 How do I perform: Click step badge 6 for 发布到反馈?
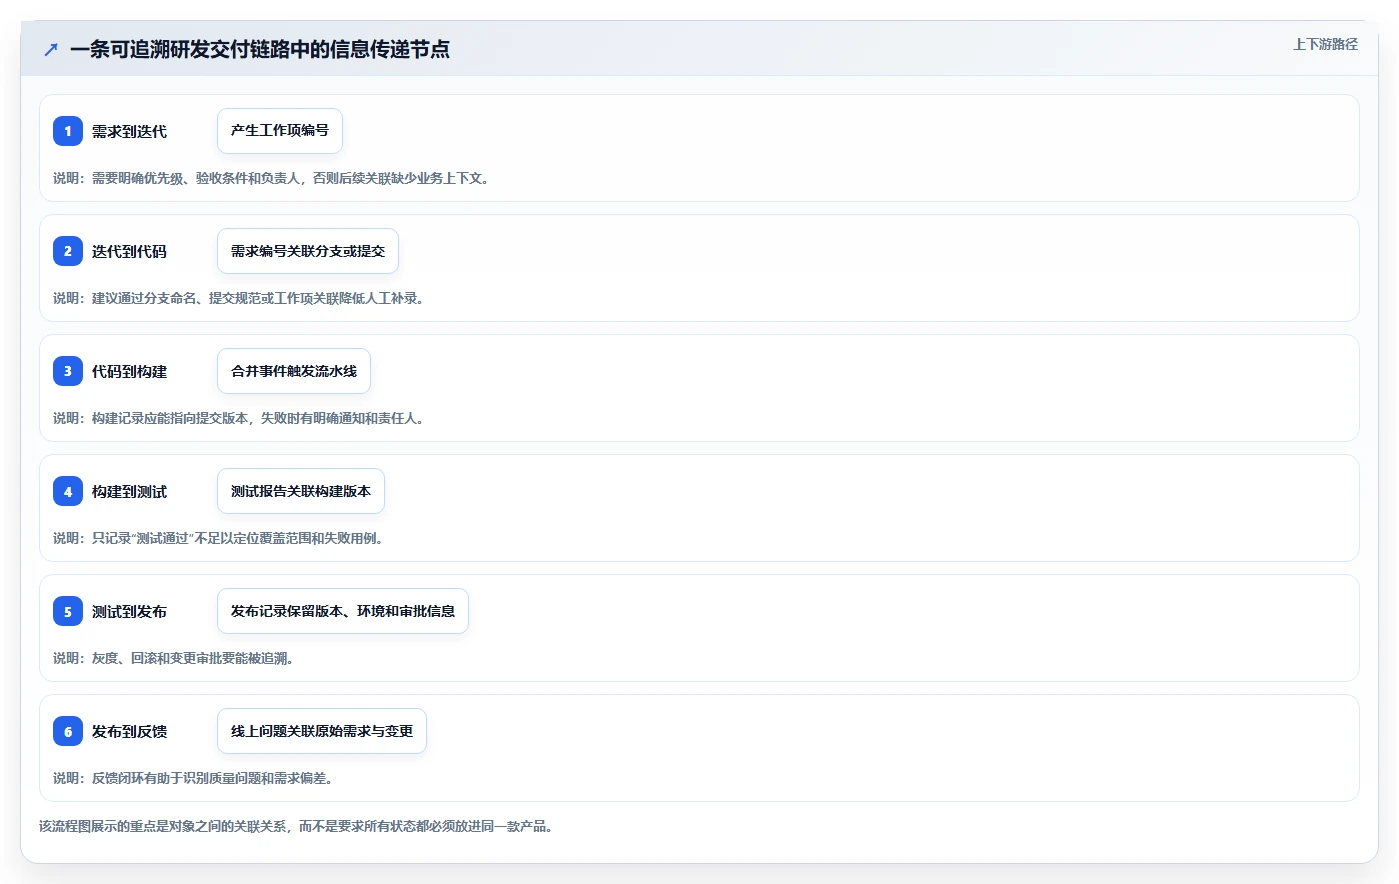[68, 731]
